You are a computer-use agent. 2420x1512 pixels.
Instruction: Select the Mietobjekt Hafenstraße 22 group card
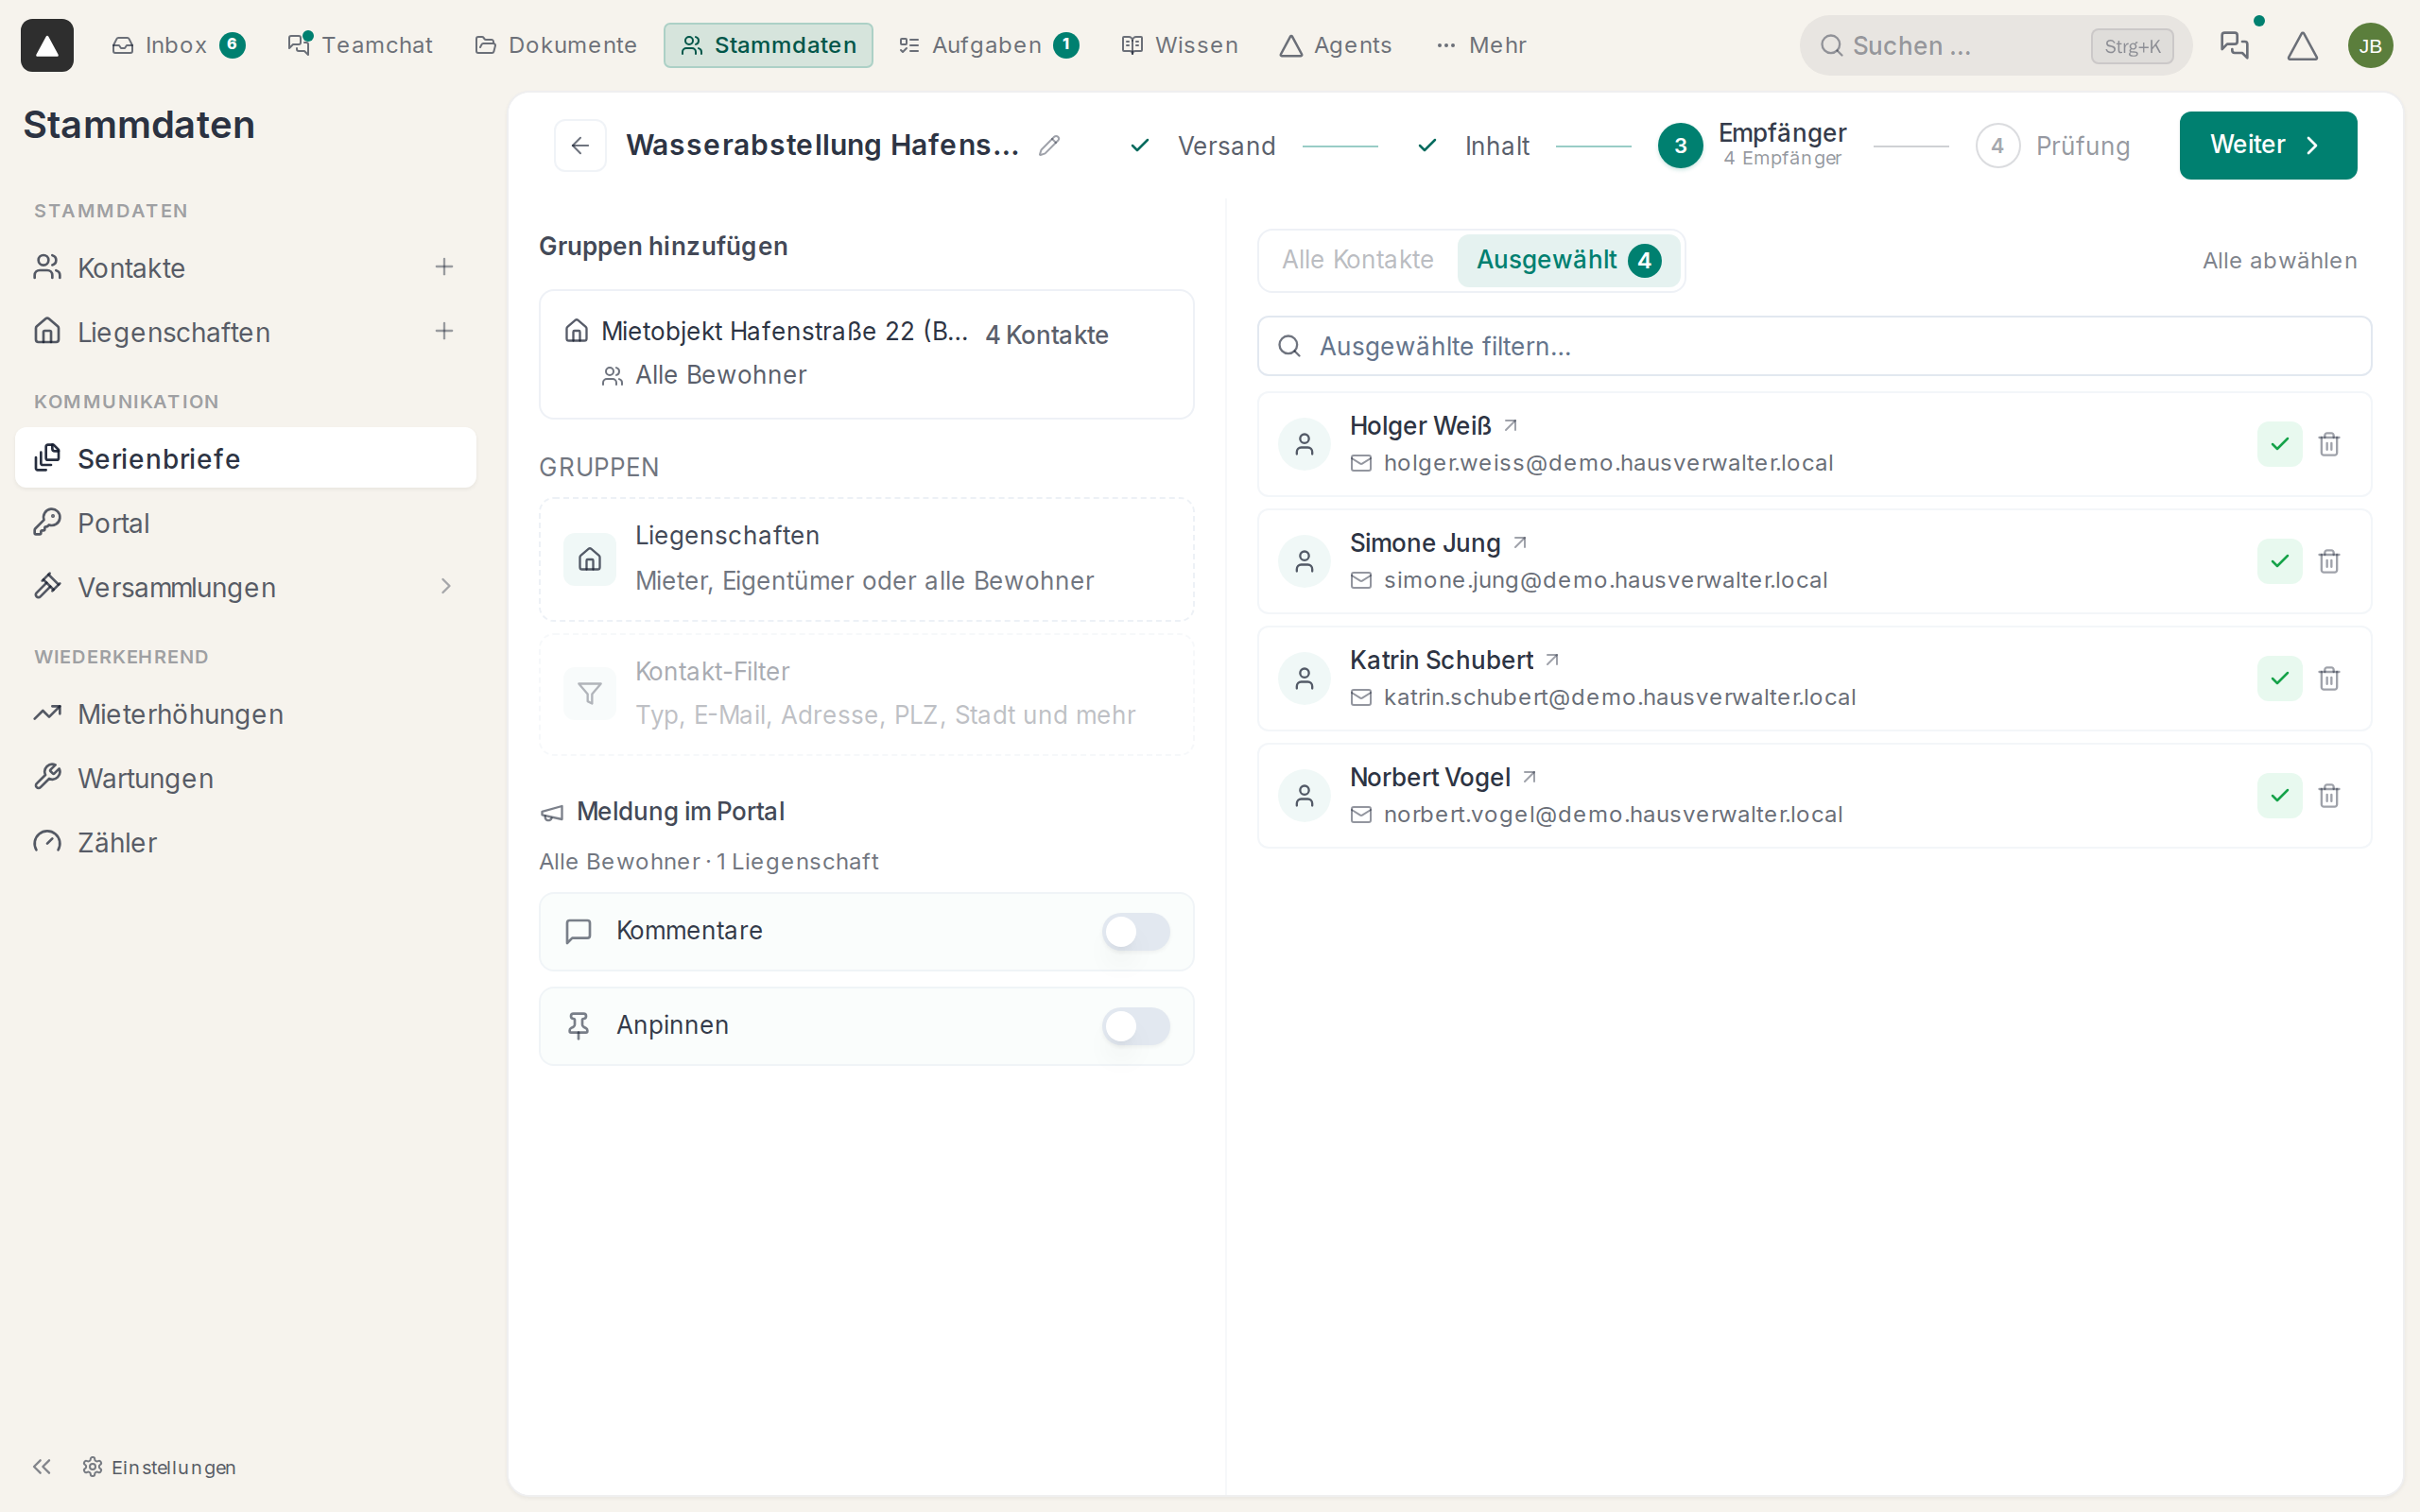(x=866, y=354)
